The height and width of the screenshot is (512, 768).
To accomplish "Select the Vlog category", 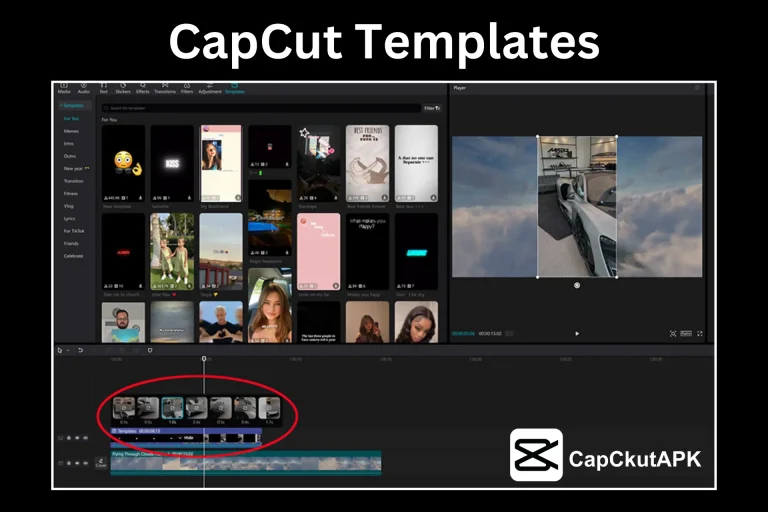I will 68,206.
